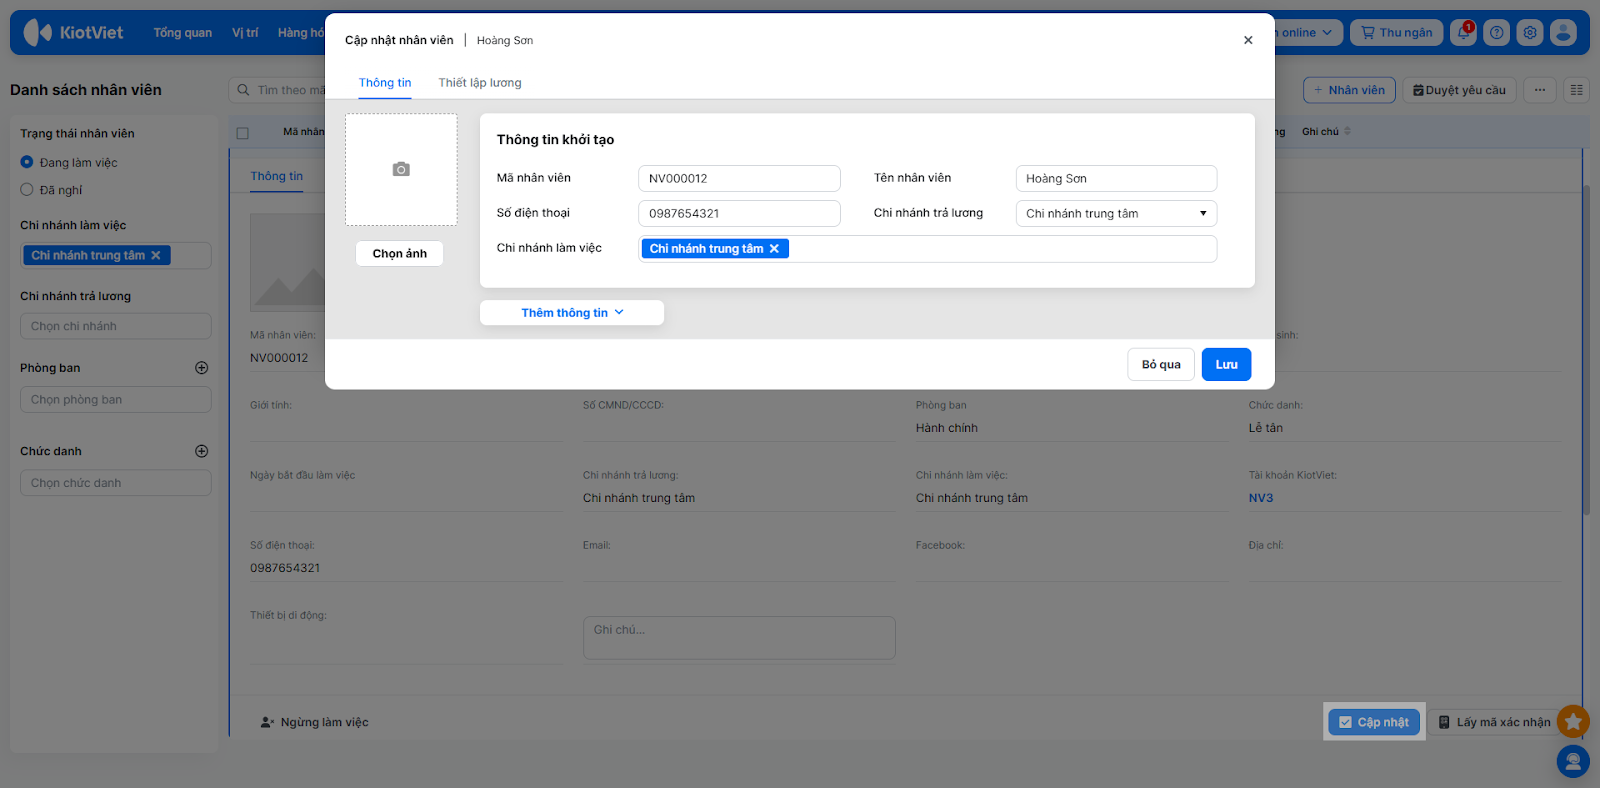Image resolution: width=1600 pixels, height=788 pixels.
Task: Click the Số điện thoại input field
Action: [738, 214]
